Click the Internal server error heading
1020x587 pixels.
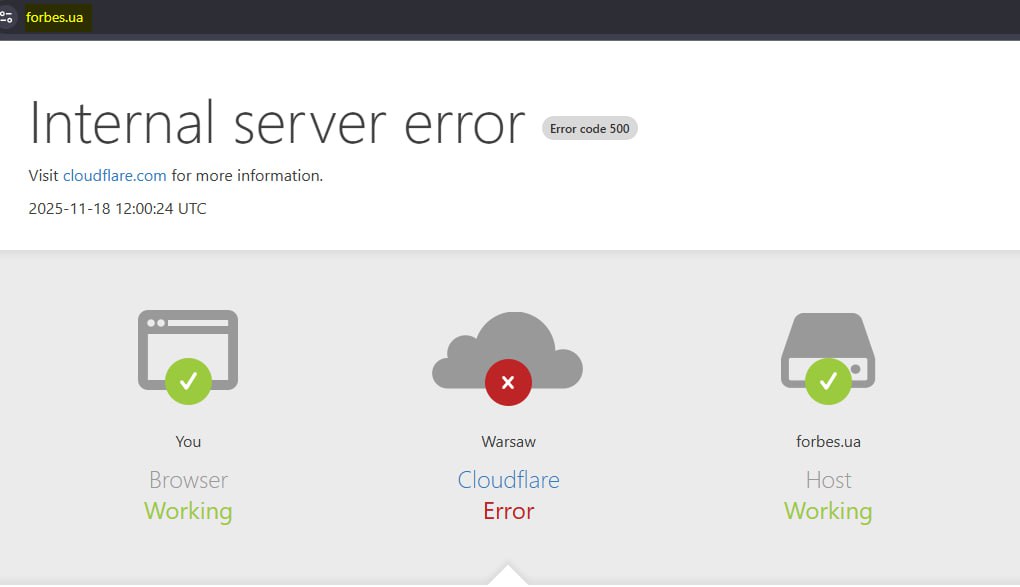click(277, 124)
